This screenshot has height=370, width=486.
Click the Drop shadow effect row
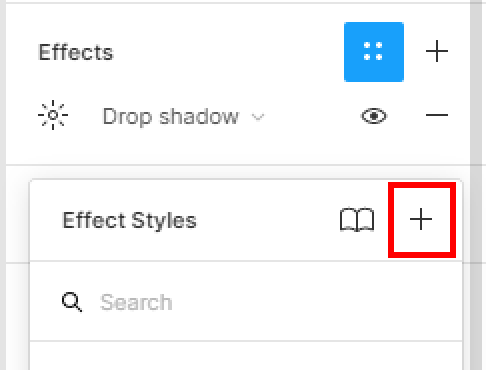point(243,116)
